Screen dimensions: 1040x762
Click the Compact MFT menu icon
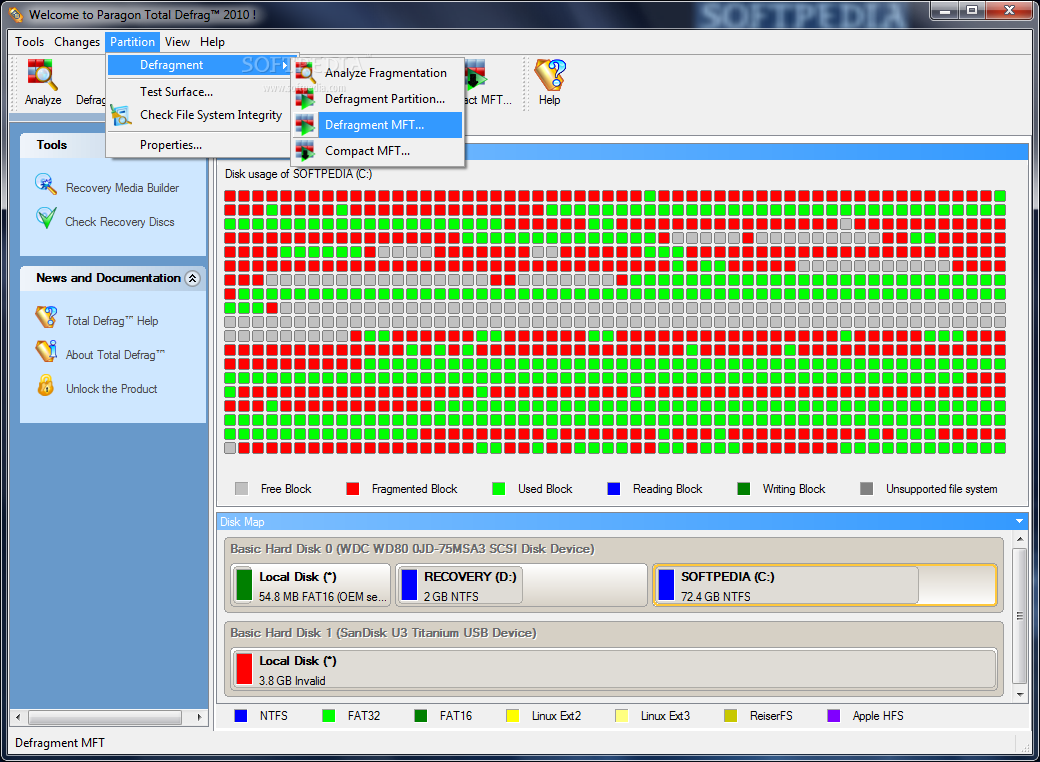point(305,151)
